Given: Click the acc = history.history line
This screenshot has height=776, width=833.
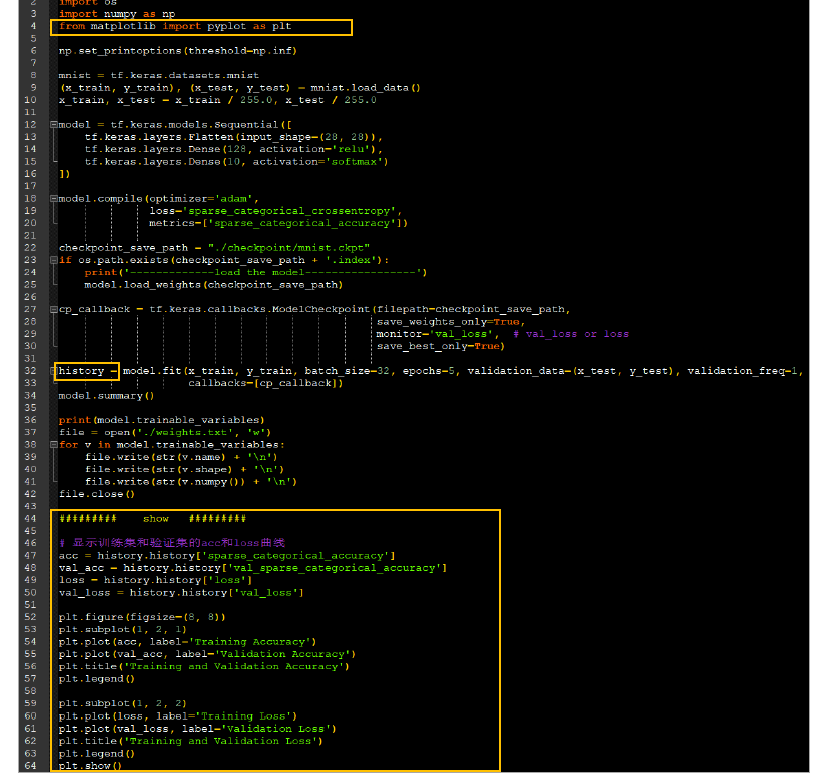Looking at the screenshot, I should 227,556.
